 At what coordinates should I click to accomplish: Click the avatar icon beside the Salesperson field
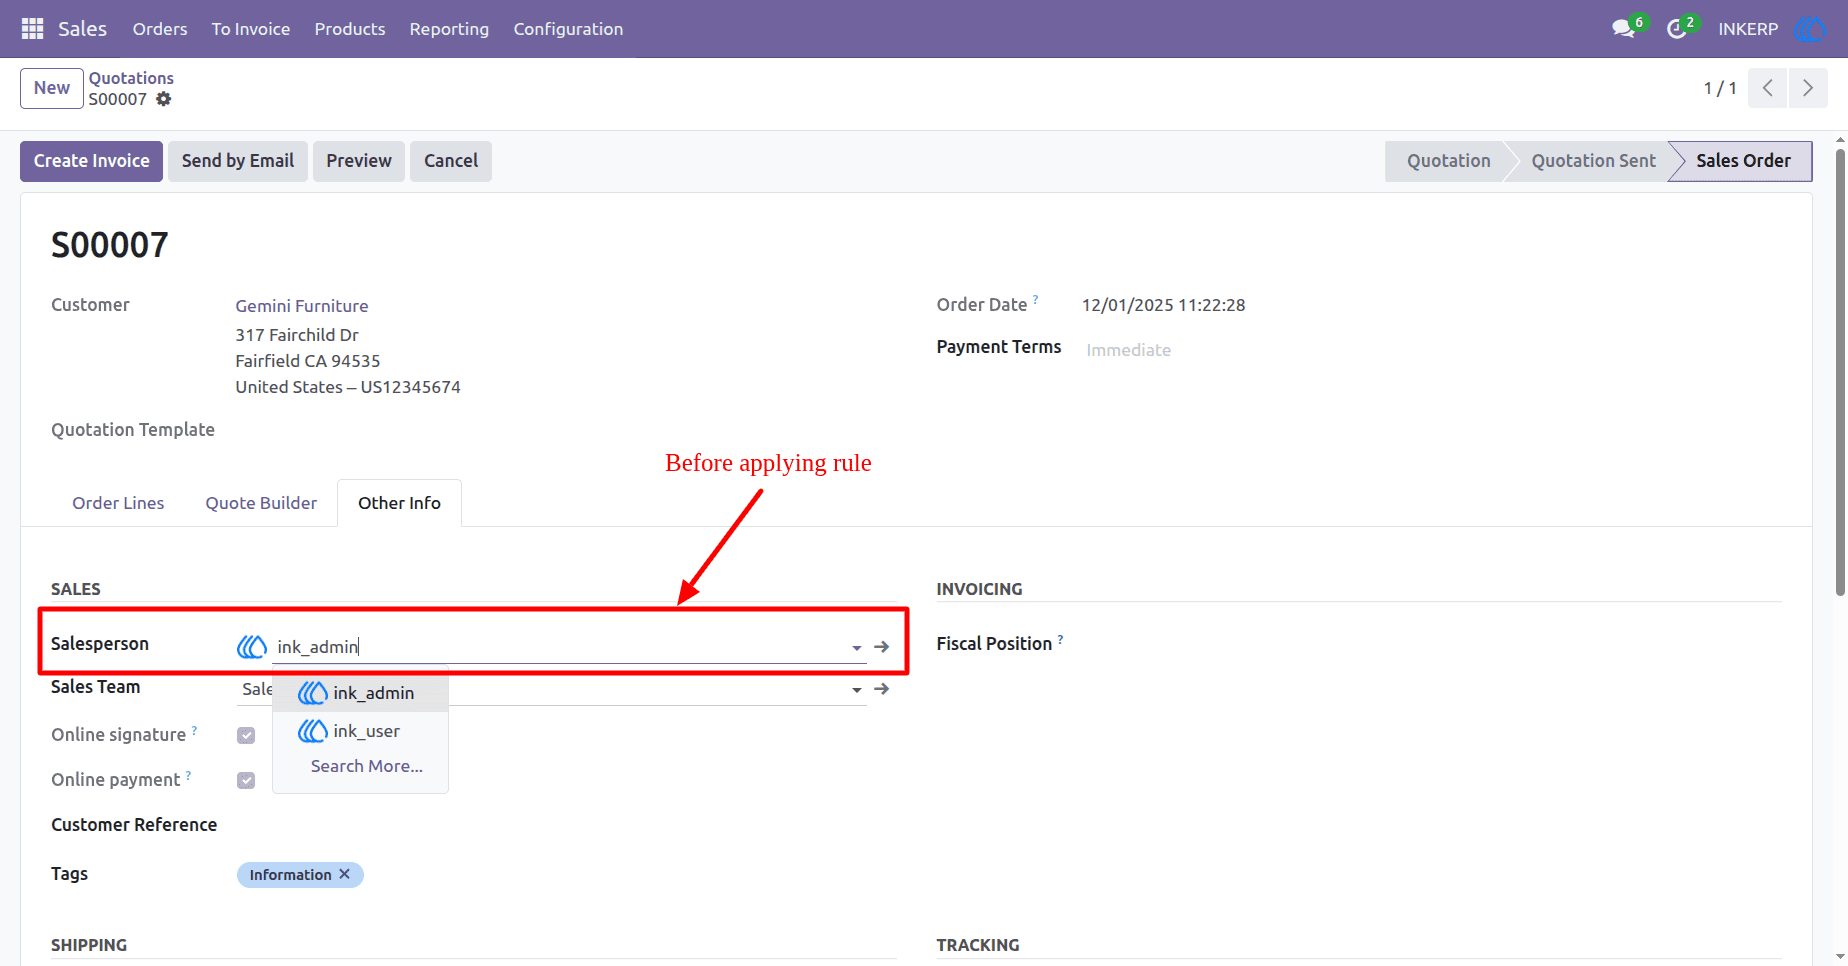click(x=252, y=647)
